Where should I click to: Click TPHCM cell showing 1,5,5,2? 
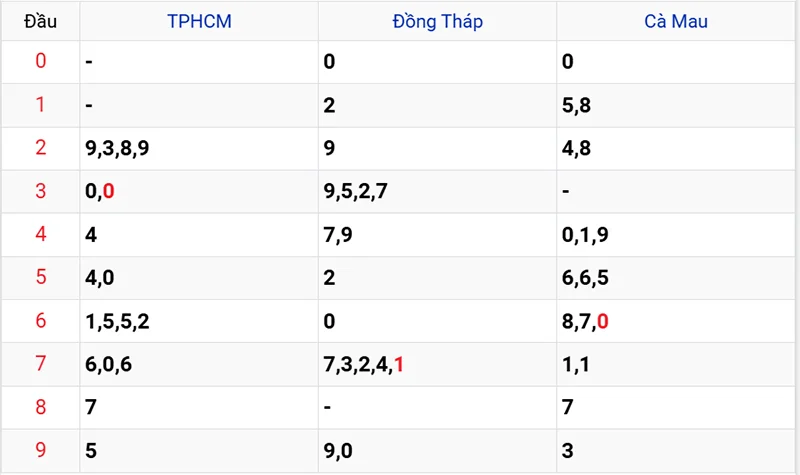point(117,321)
